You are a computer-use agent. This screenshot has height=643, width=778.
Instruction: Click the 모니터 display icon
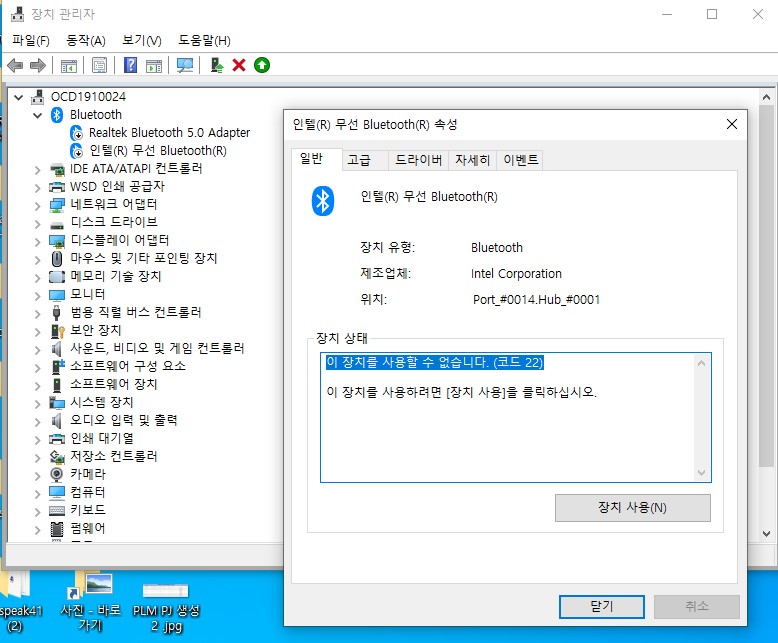coord(57,295)
